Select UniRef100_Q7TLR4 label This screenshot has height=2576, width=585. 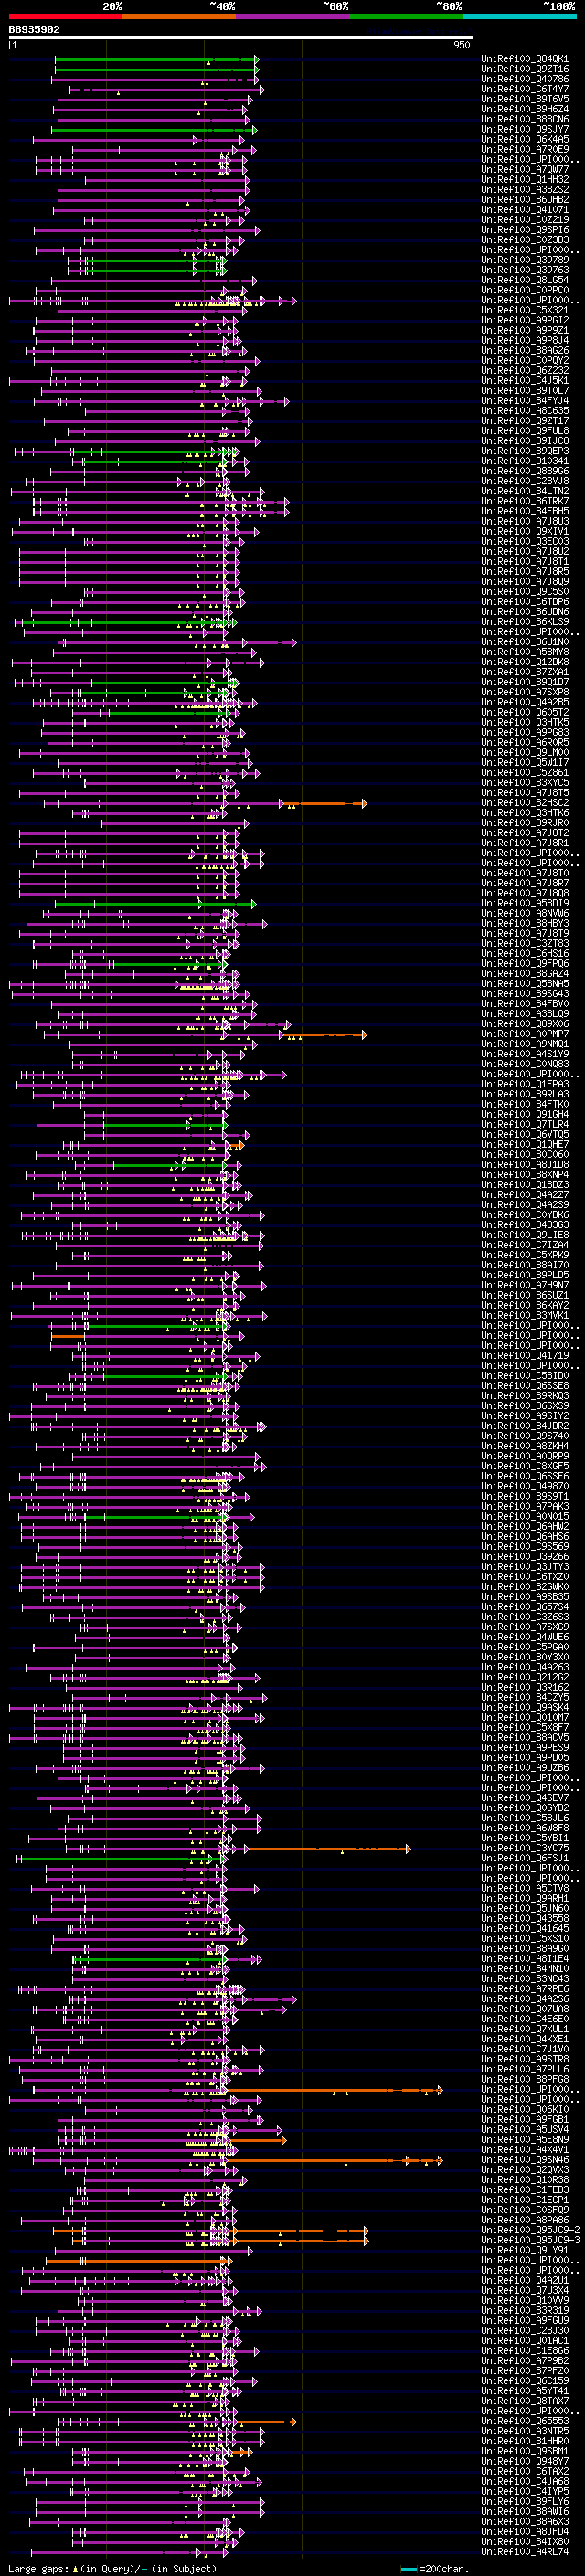point(525,1124)
